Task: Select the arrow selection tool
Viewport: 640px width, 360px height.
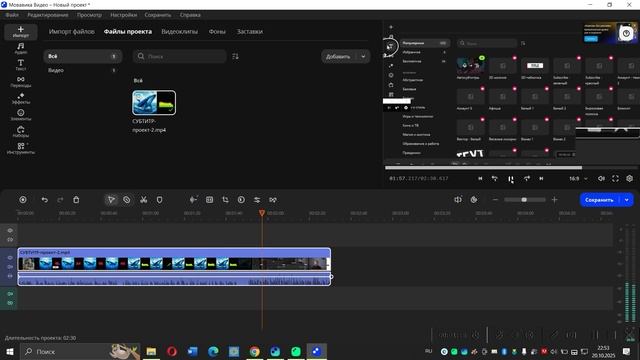Action: pos(111,200)
